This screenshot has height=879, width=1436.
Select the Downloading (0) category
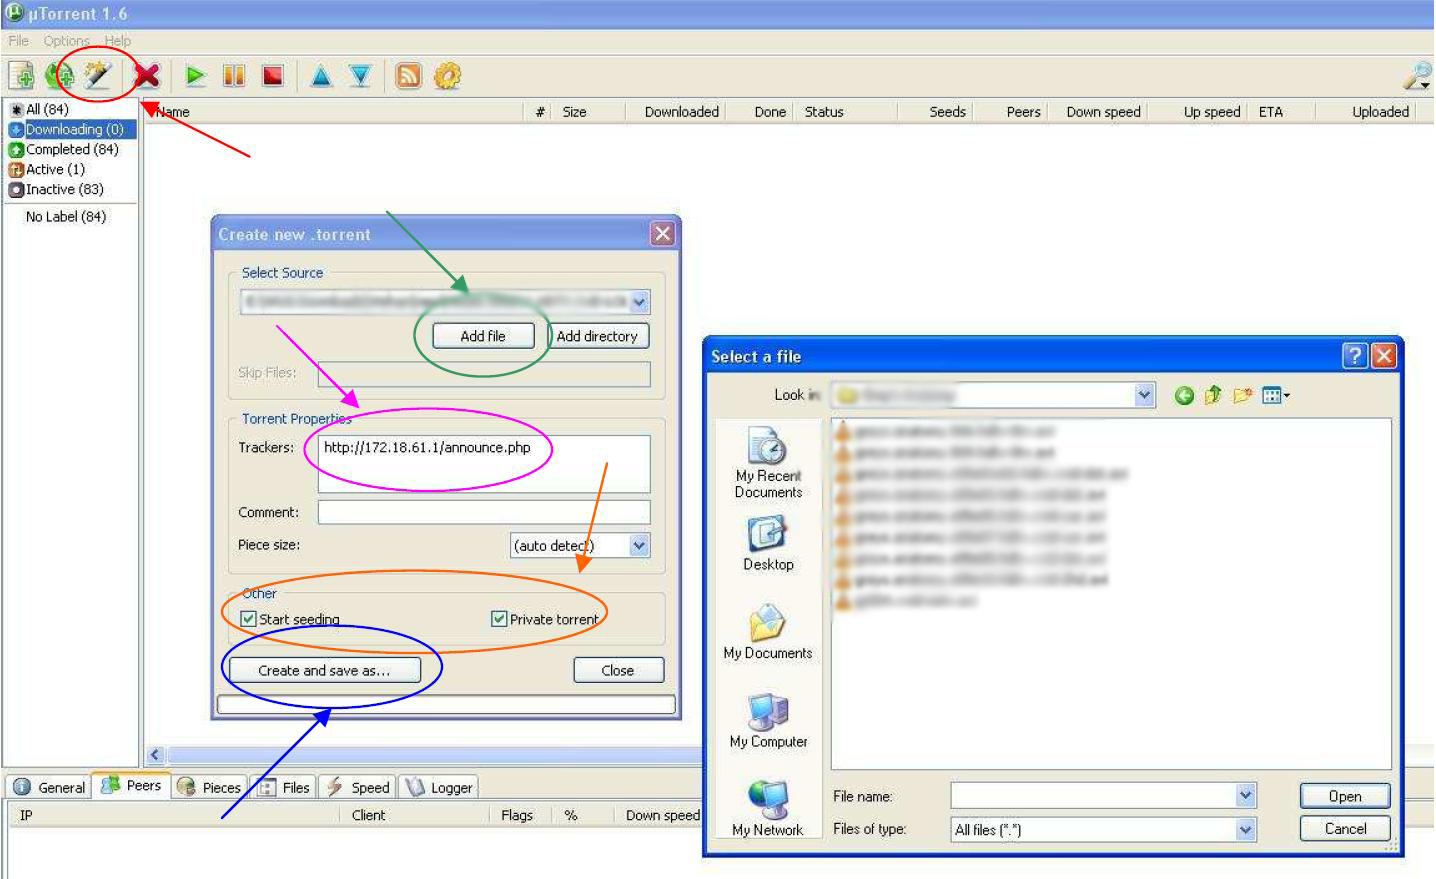click(72, 129)
